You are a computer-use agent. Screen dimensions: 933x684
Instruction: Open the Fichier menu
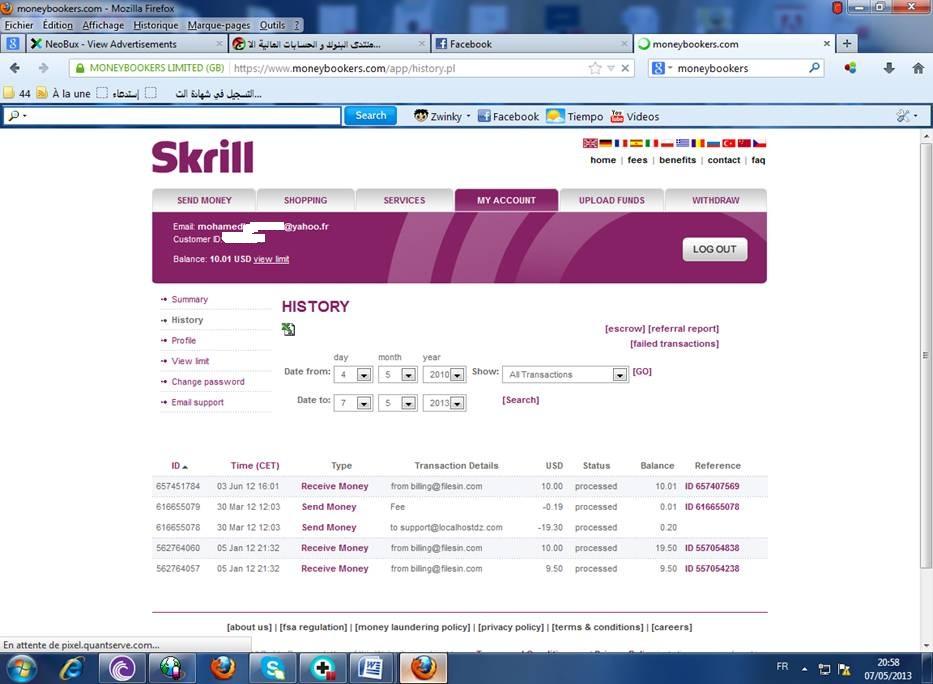click(19, 25)
